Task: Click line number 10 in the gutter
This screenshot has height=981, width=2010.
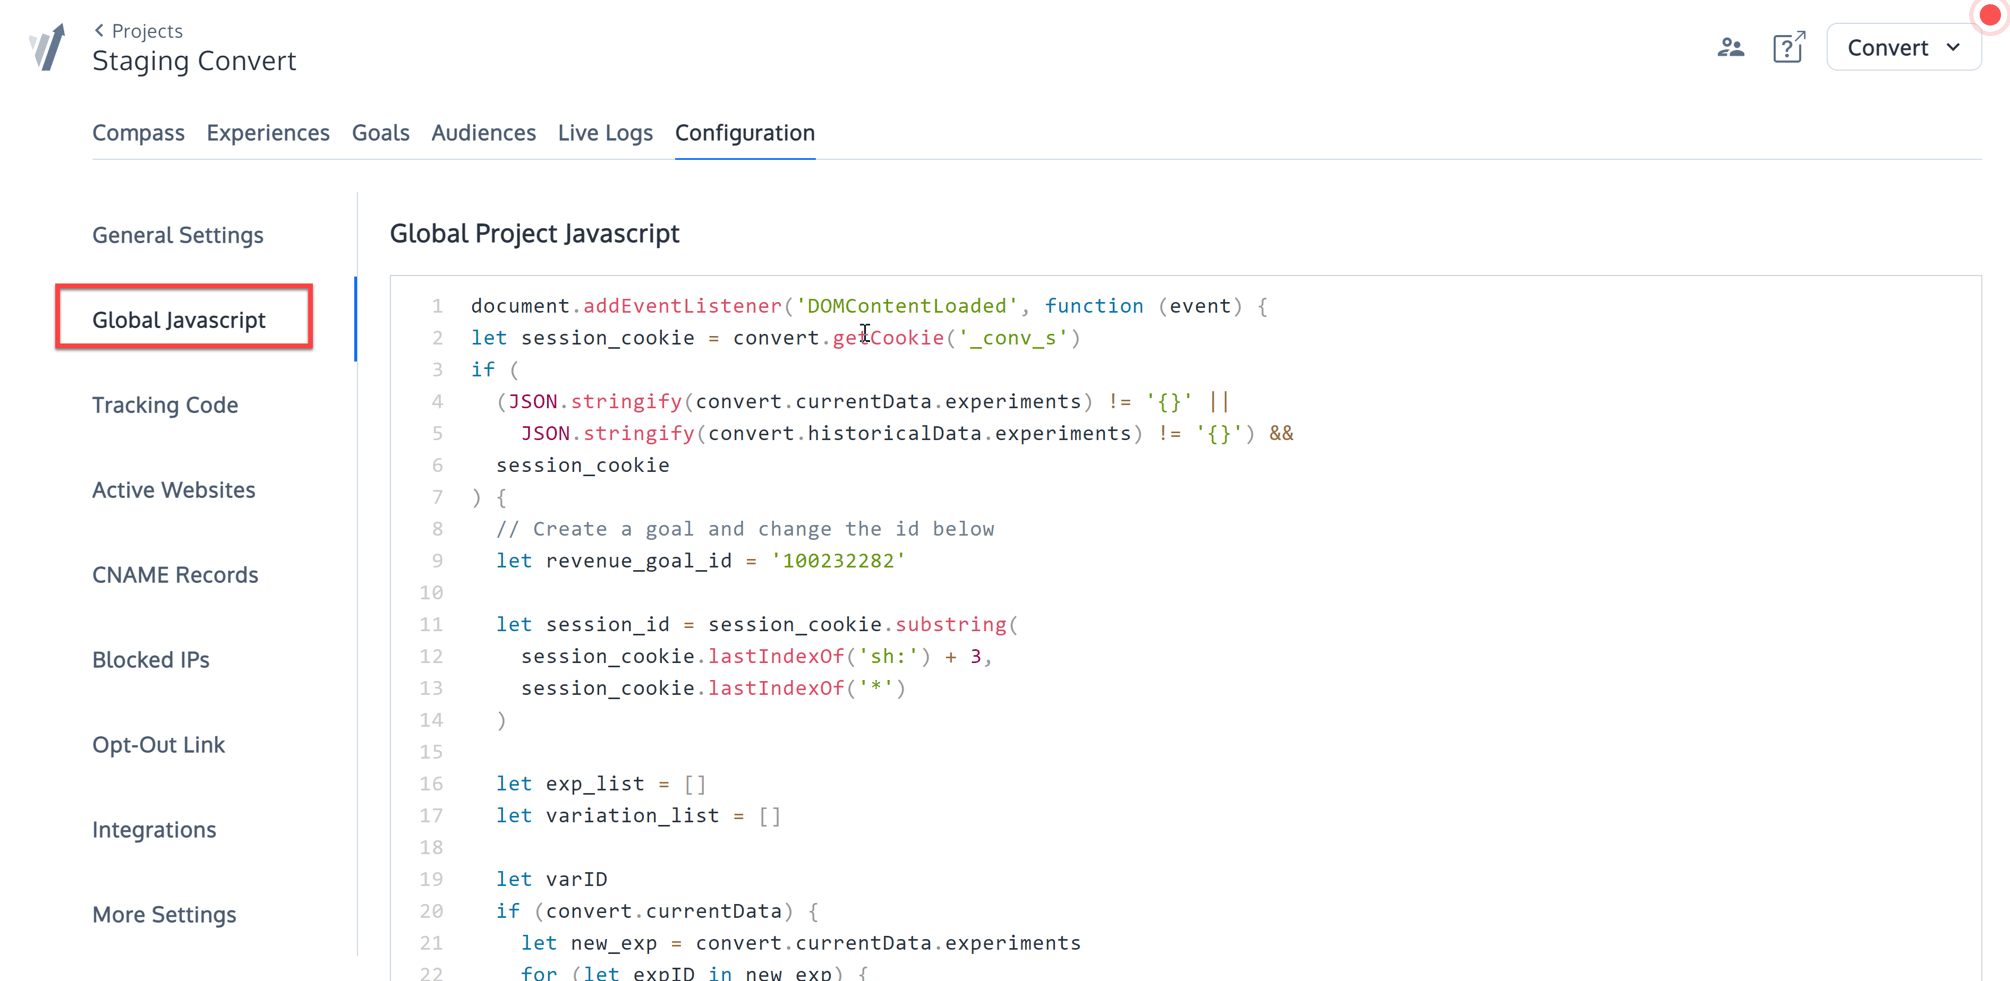Action: [x=432, y=593]
